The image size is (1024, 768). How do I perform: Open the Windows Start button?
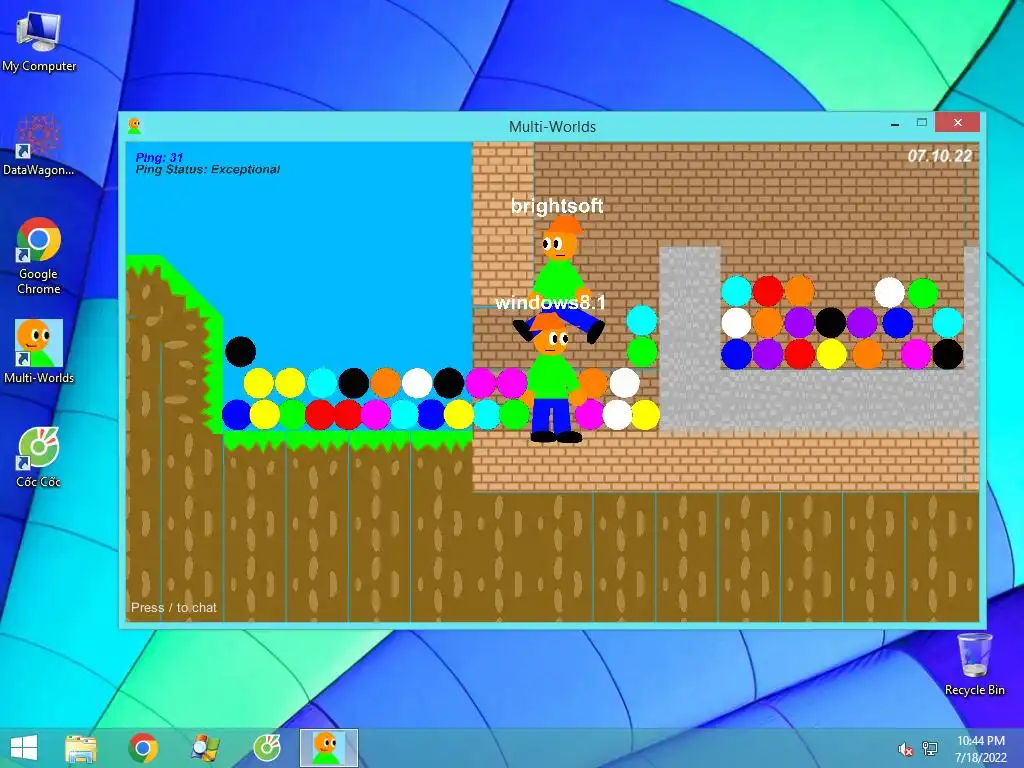[24, 748]
